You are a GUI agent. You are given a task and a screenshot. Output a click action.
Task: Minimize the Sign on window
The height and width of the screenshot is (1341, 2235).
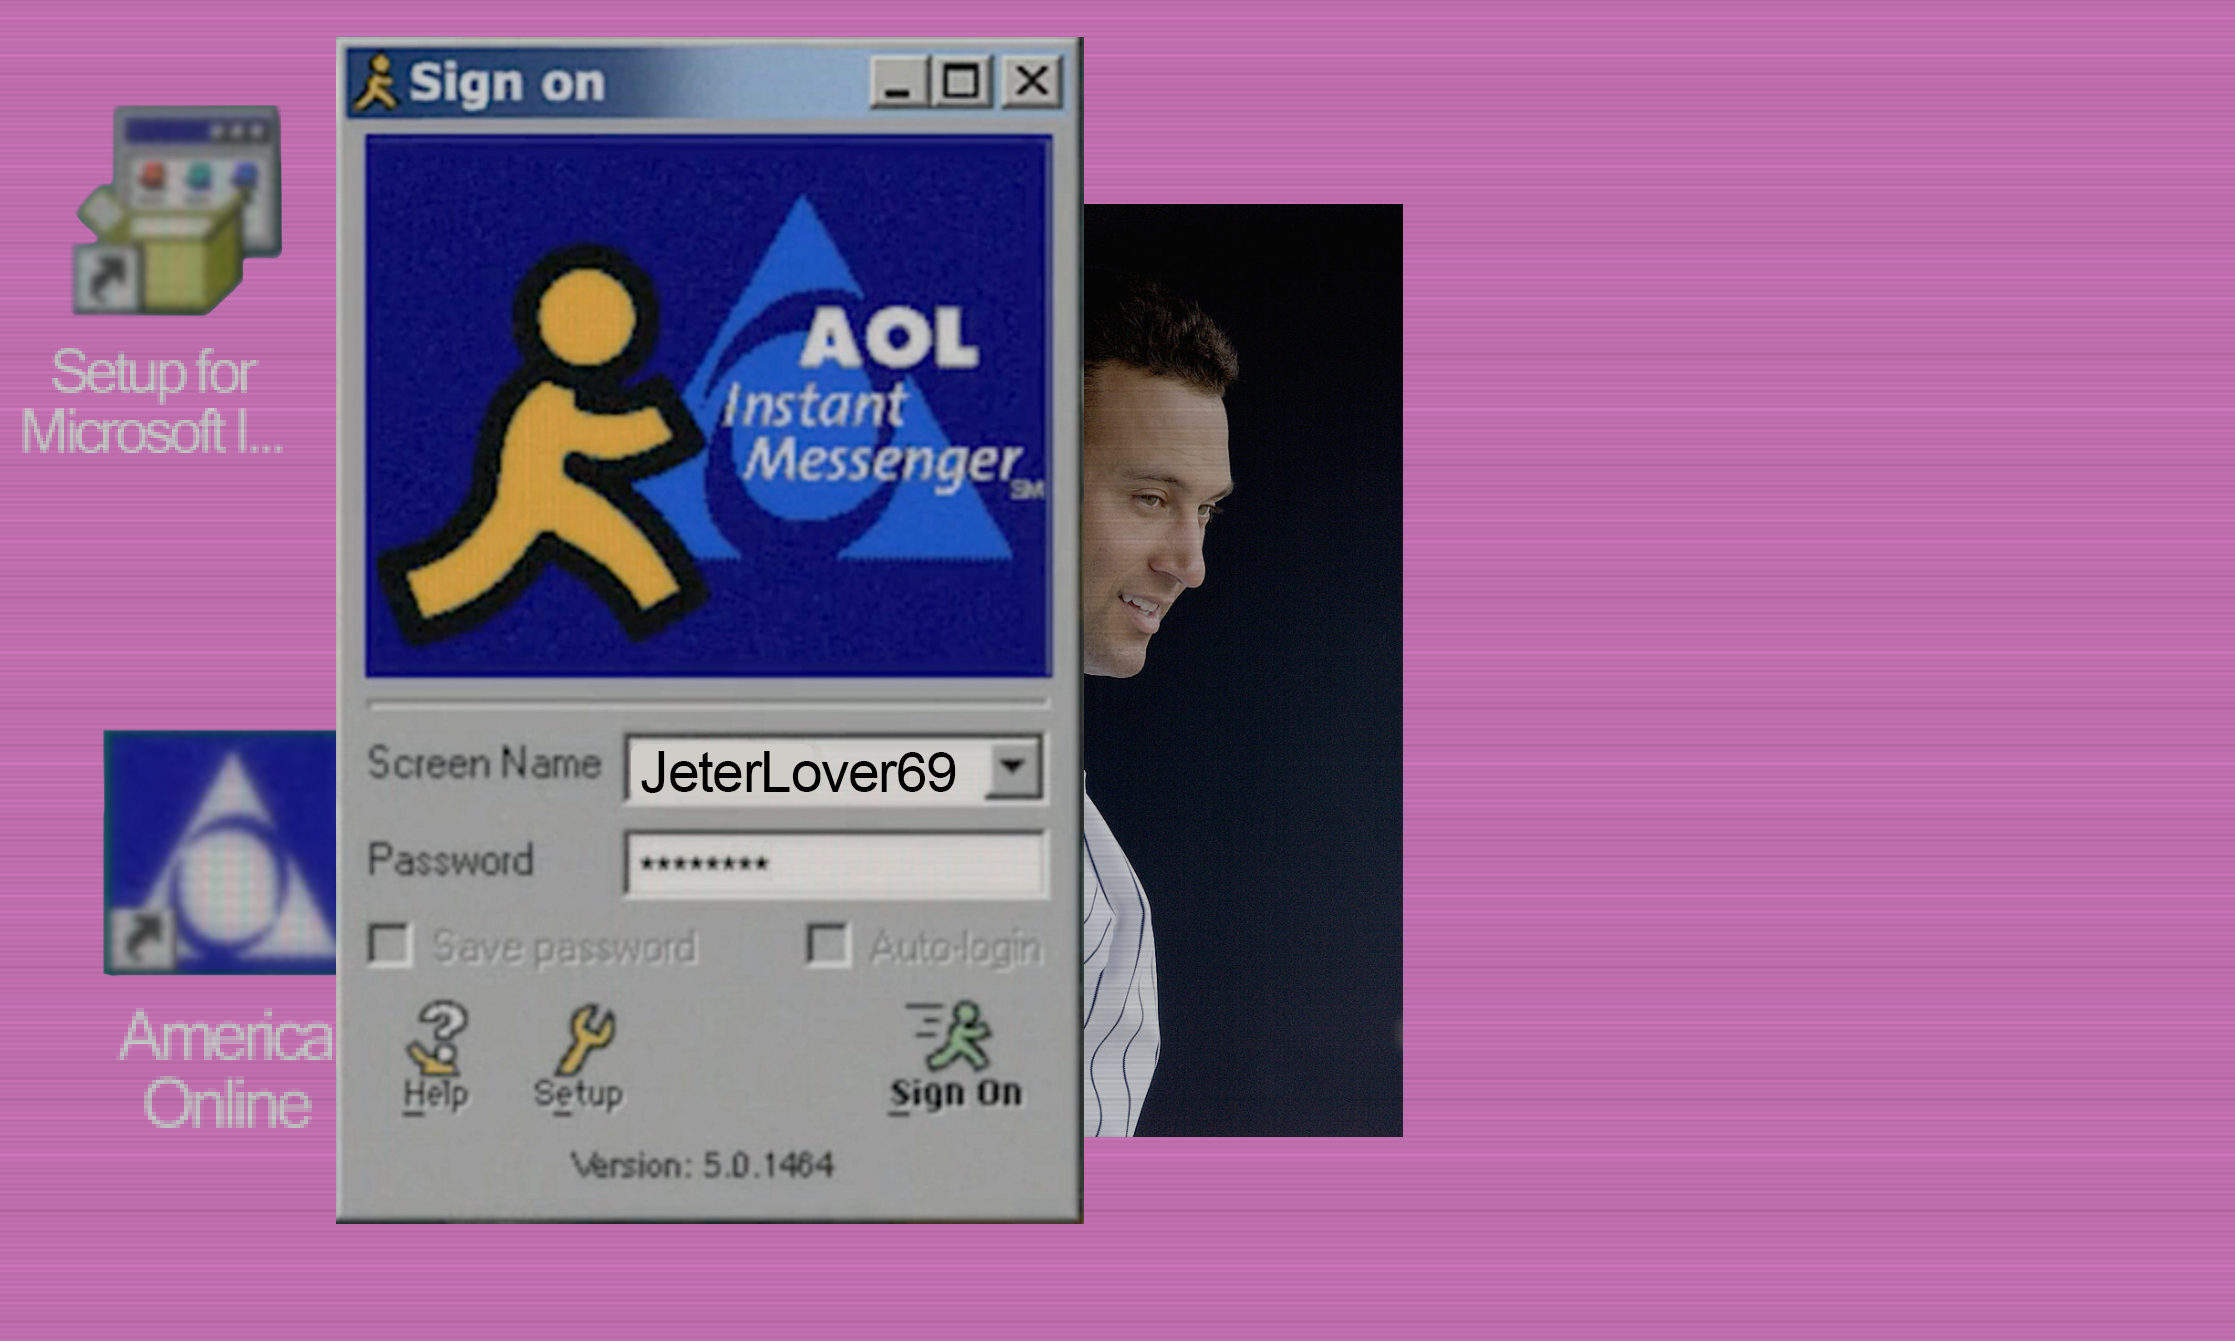[x=898, y=82]
